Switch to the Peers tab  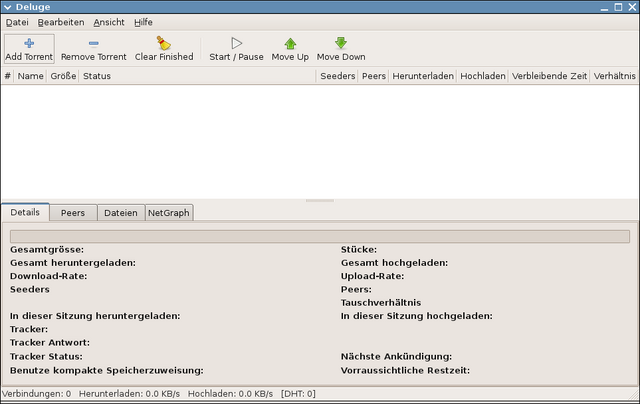[x=73, y=213]
